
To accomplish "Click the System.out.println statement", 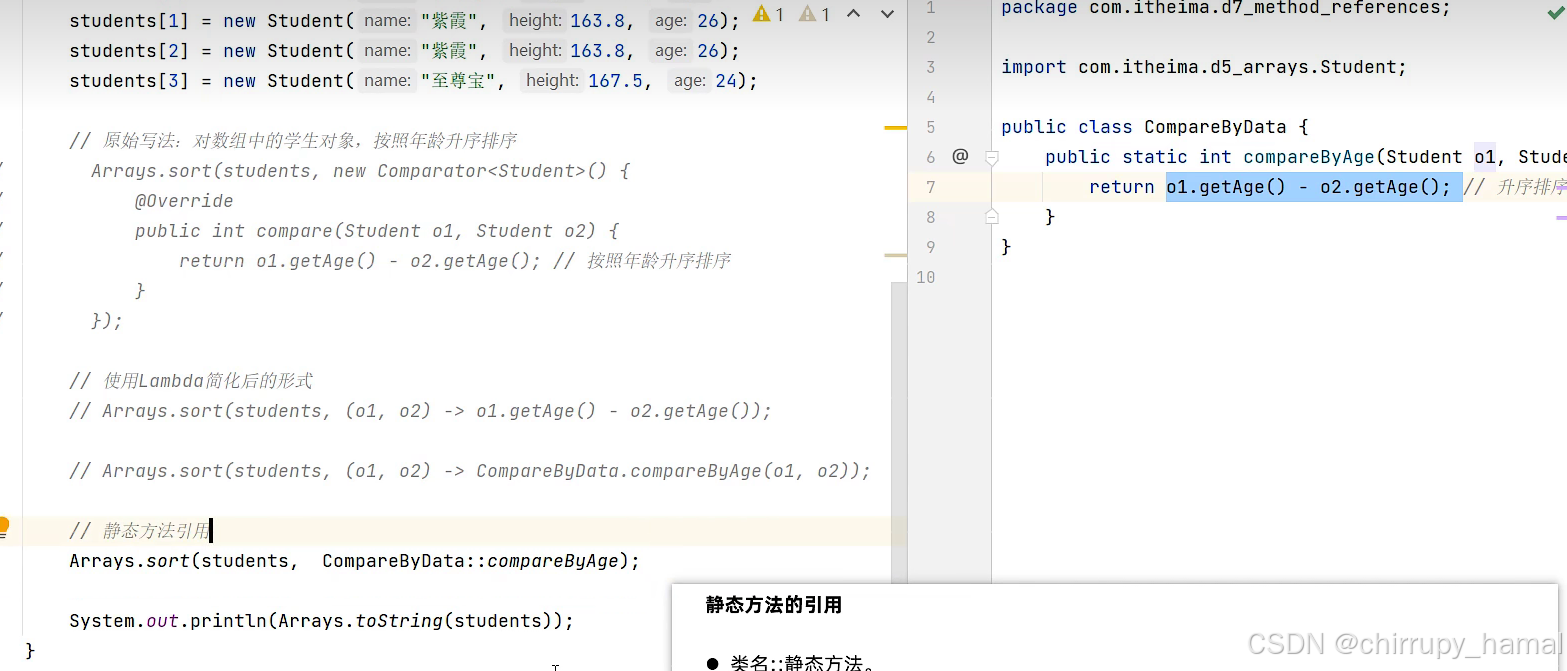I will pyautogui.click(x=322, y=621).
